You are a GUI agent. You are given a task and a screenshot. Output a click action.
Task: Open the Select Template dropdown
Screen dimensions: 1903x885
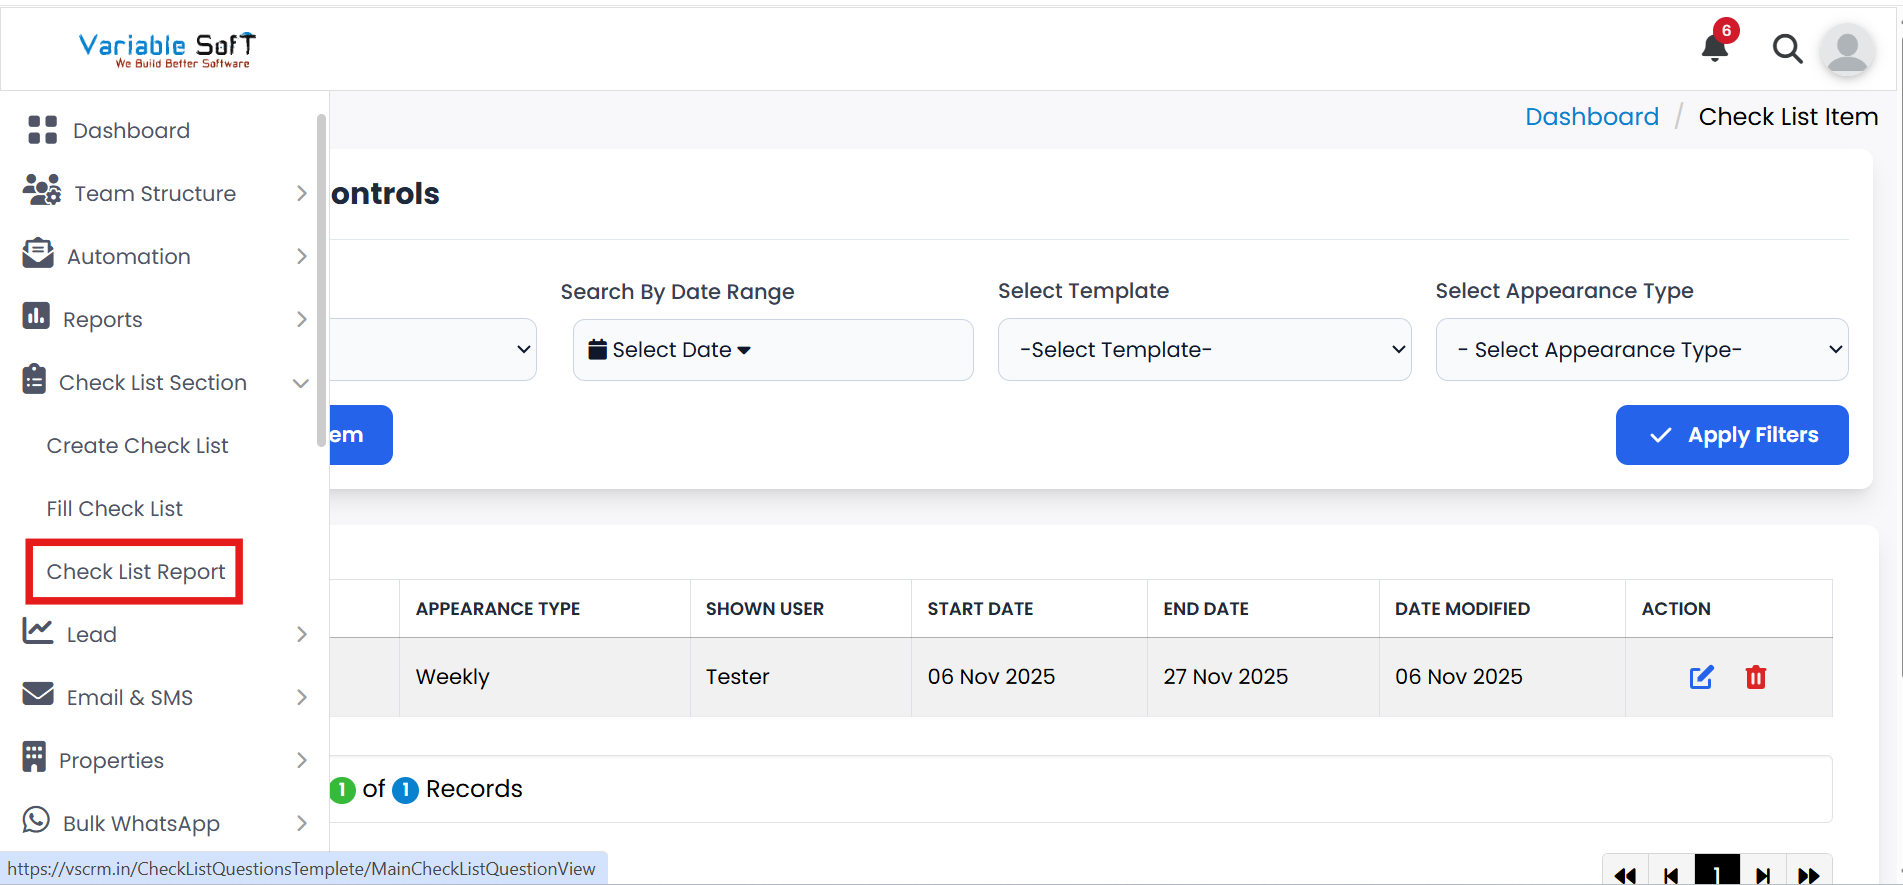click(x=1204, y=350)
